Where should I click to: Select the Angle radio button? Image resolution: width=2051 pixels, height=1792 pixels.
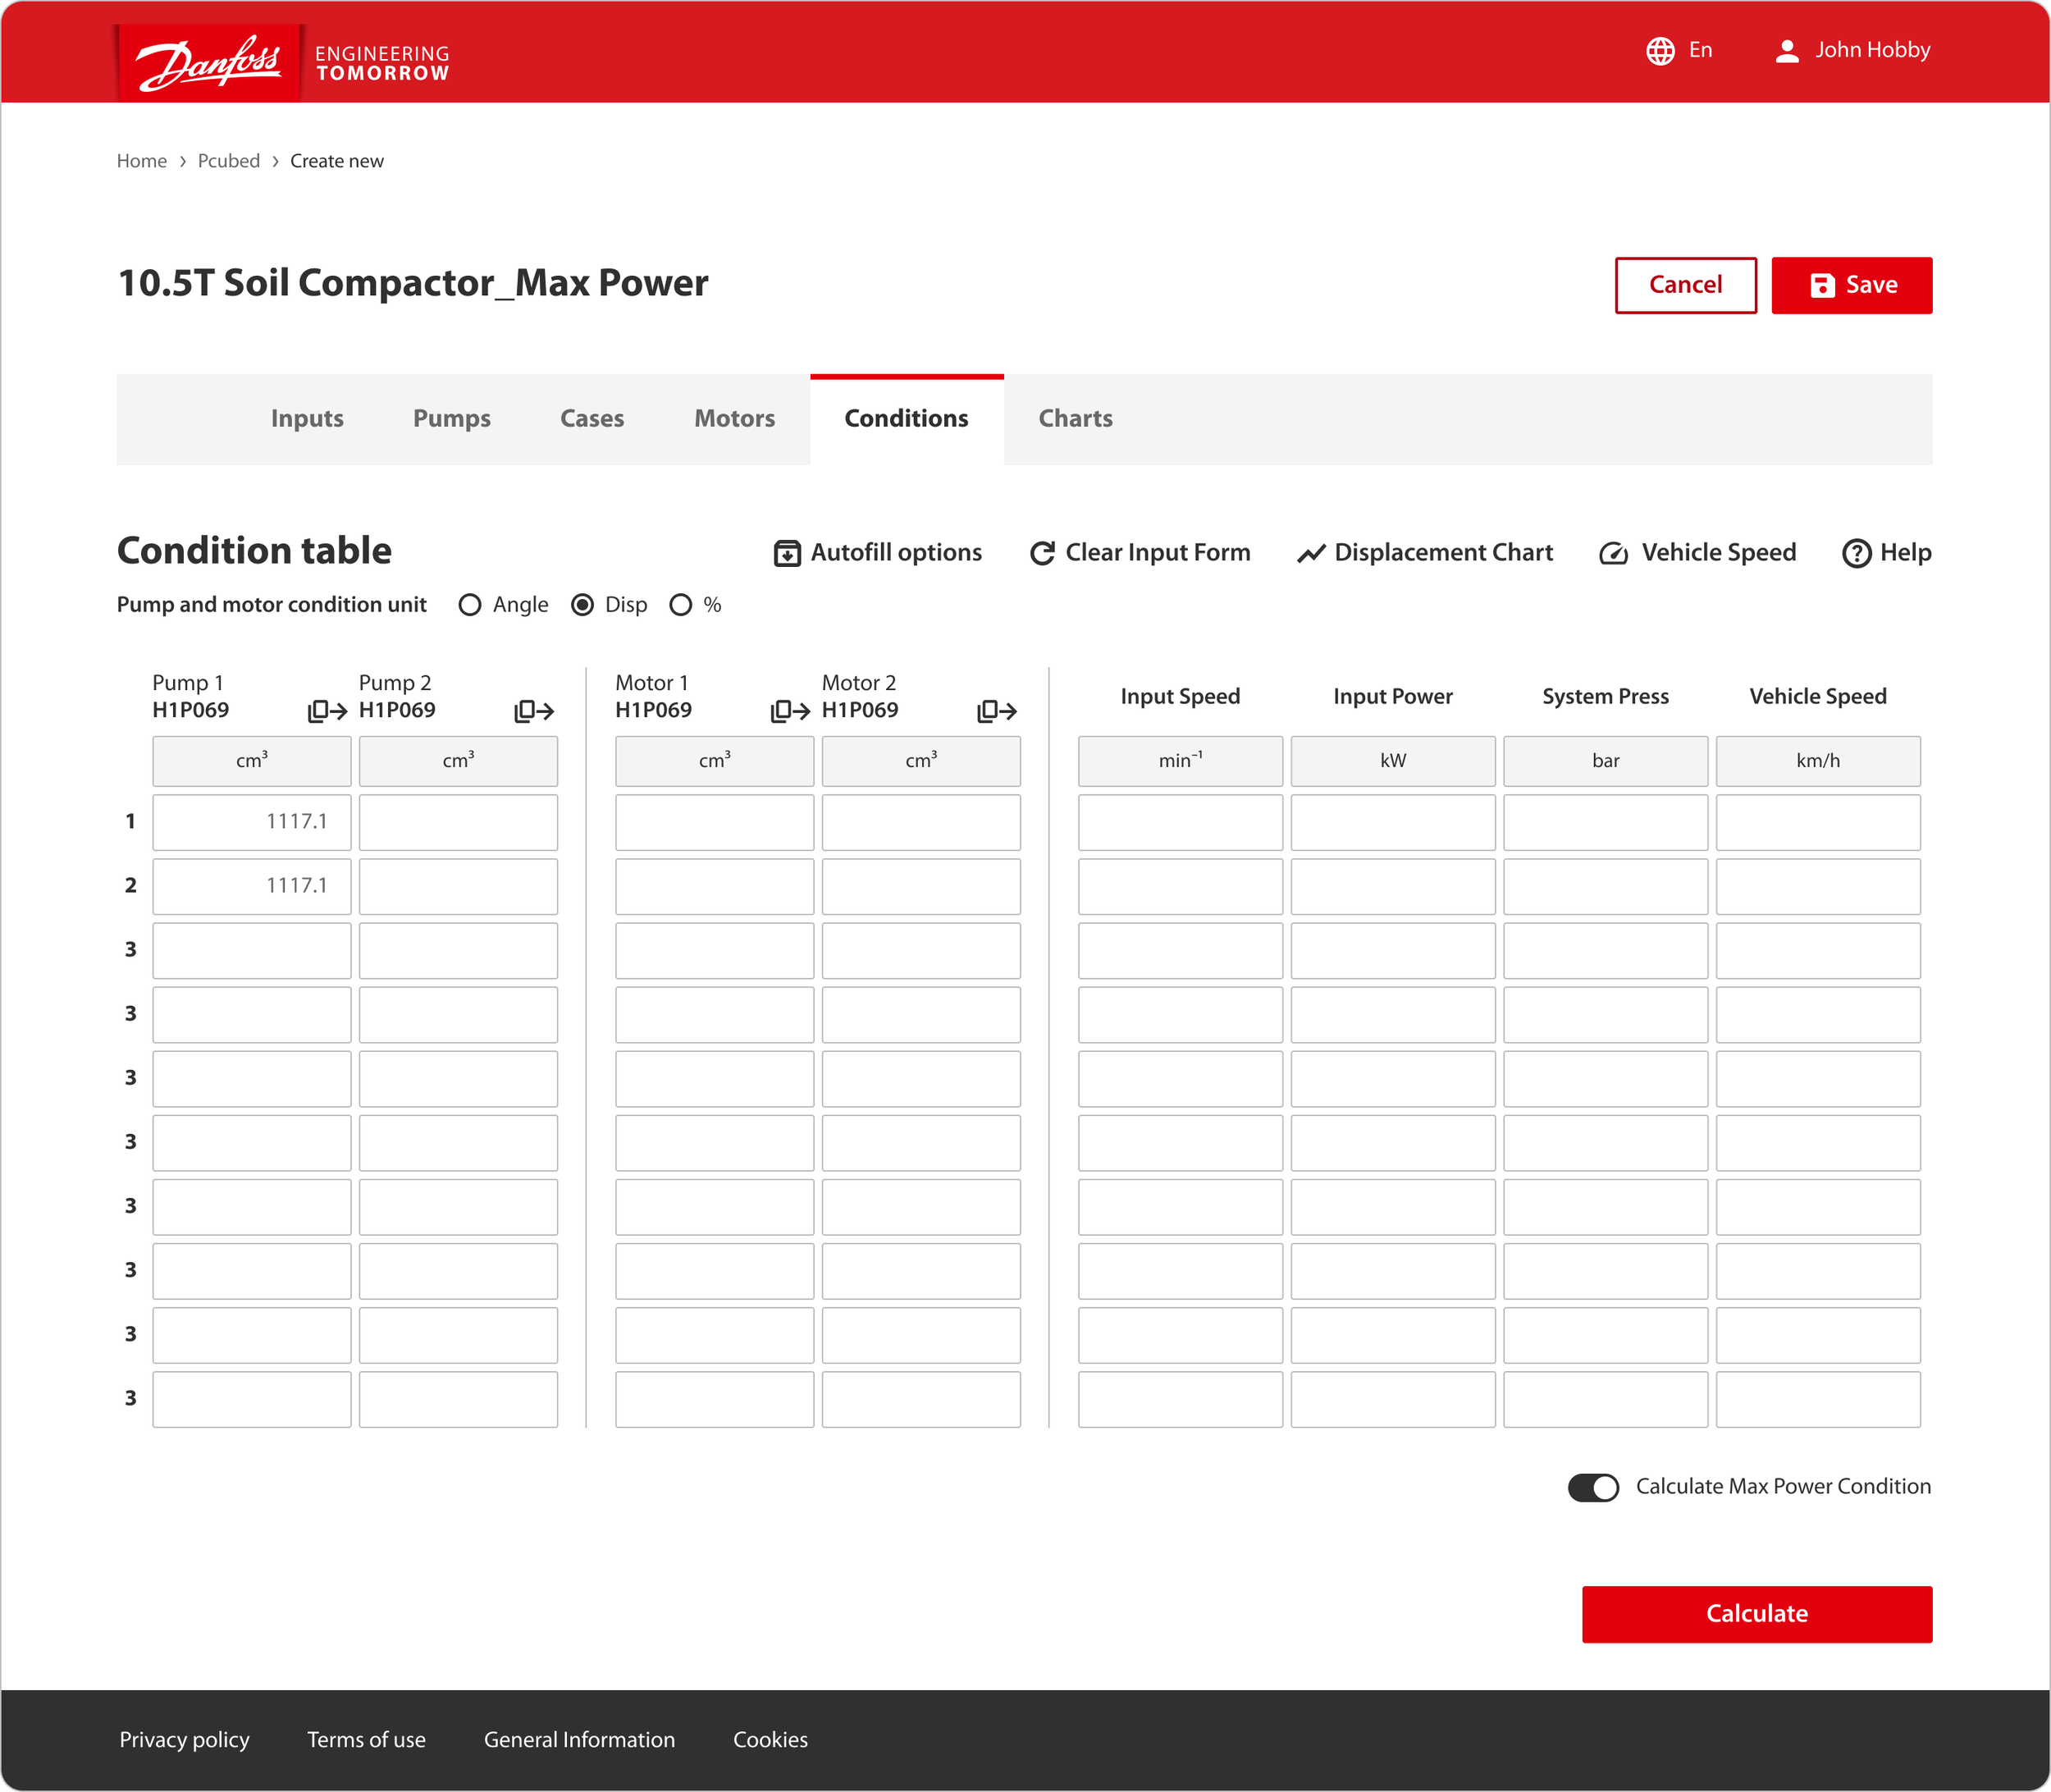click(470, 605)
